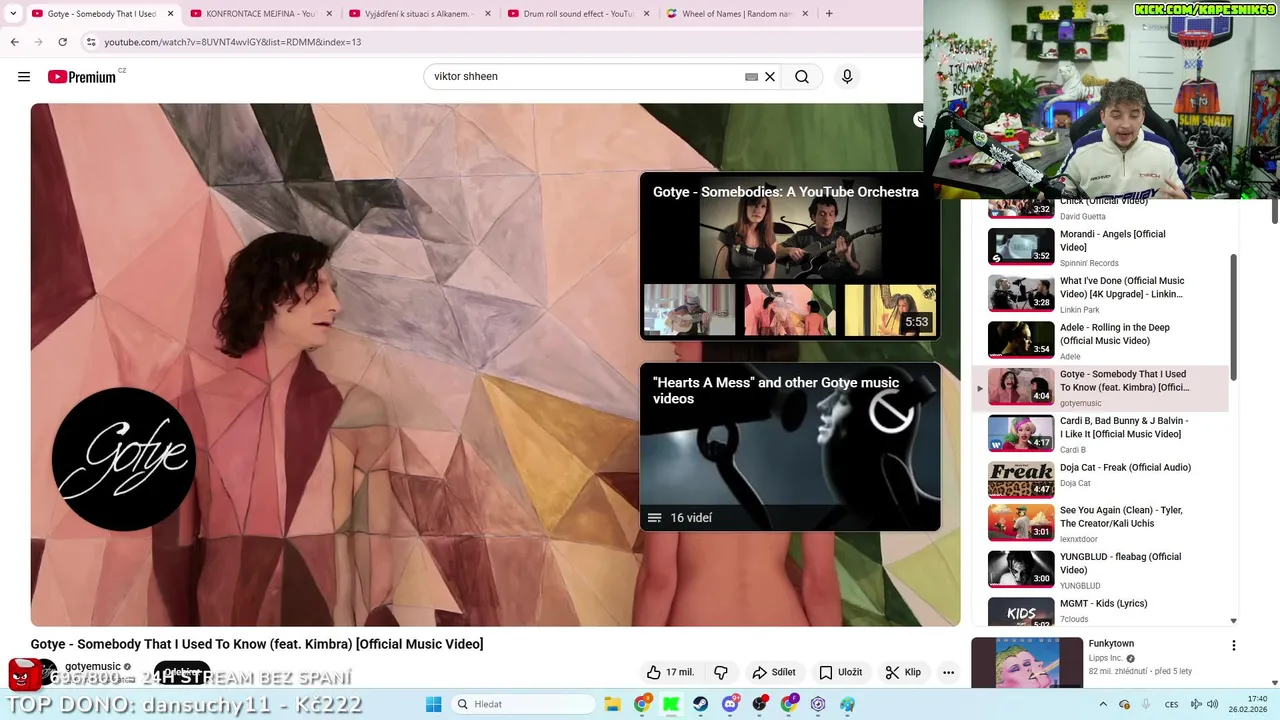Switch to the KONFRONTACE MEJFINA tab
This screenshot has height=720, width=1280.
click(x=262, y=14)
